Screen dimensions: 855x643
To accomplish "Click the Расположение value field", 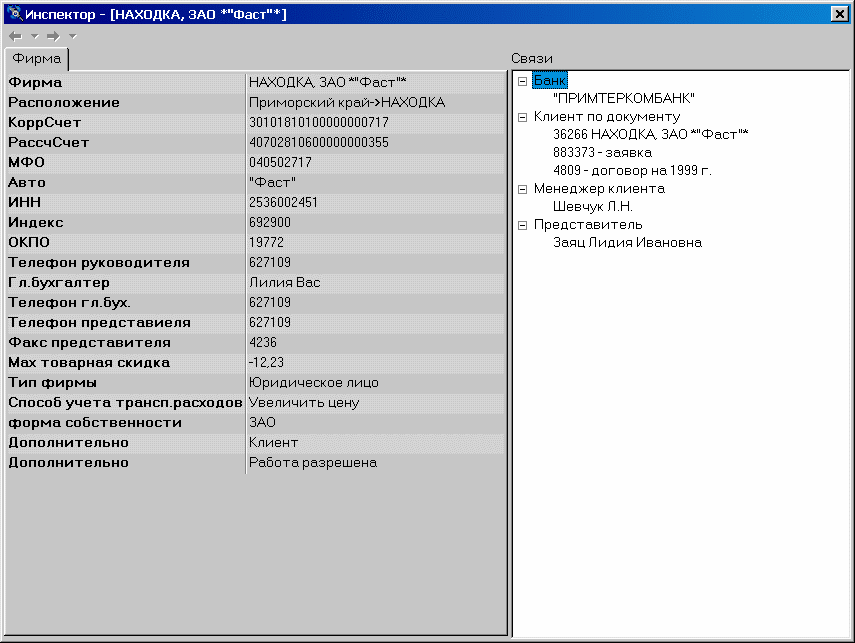I will (346, 102).
